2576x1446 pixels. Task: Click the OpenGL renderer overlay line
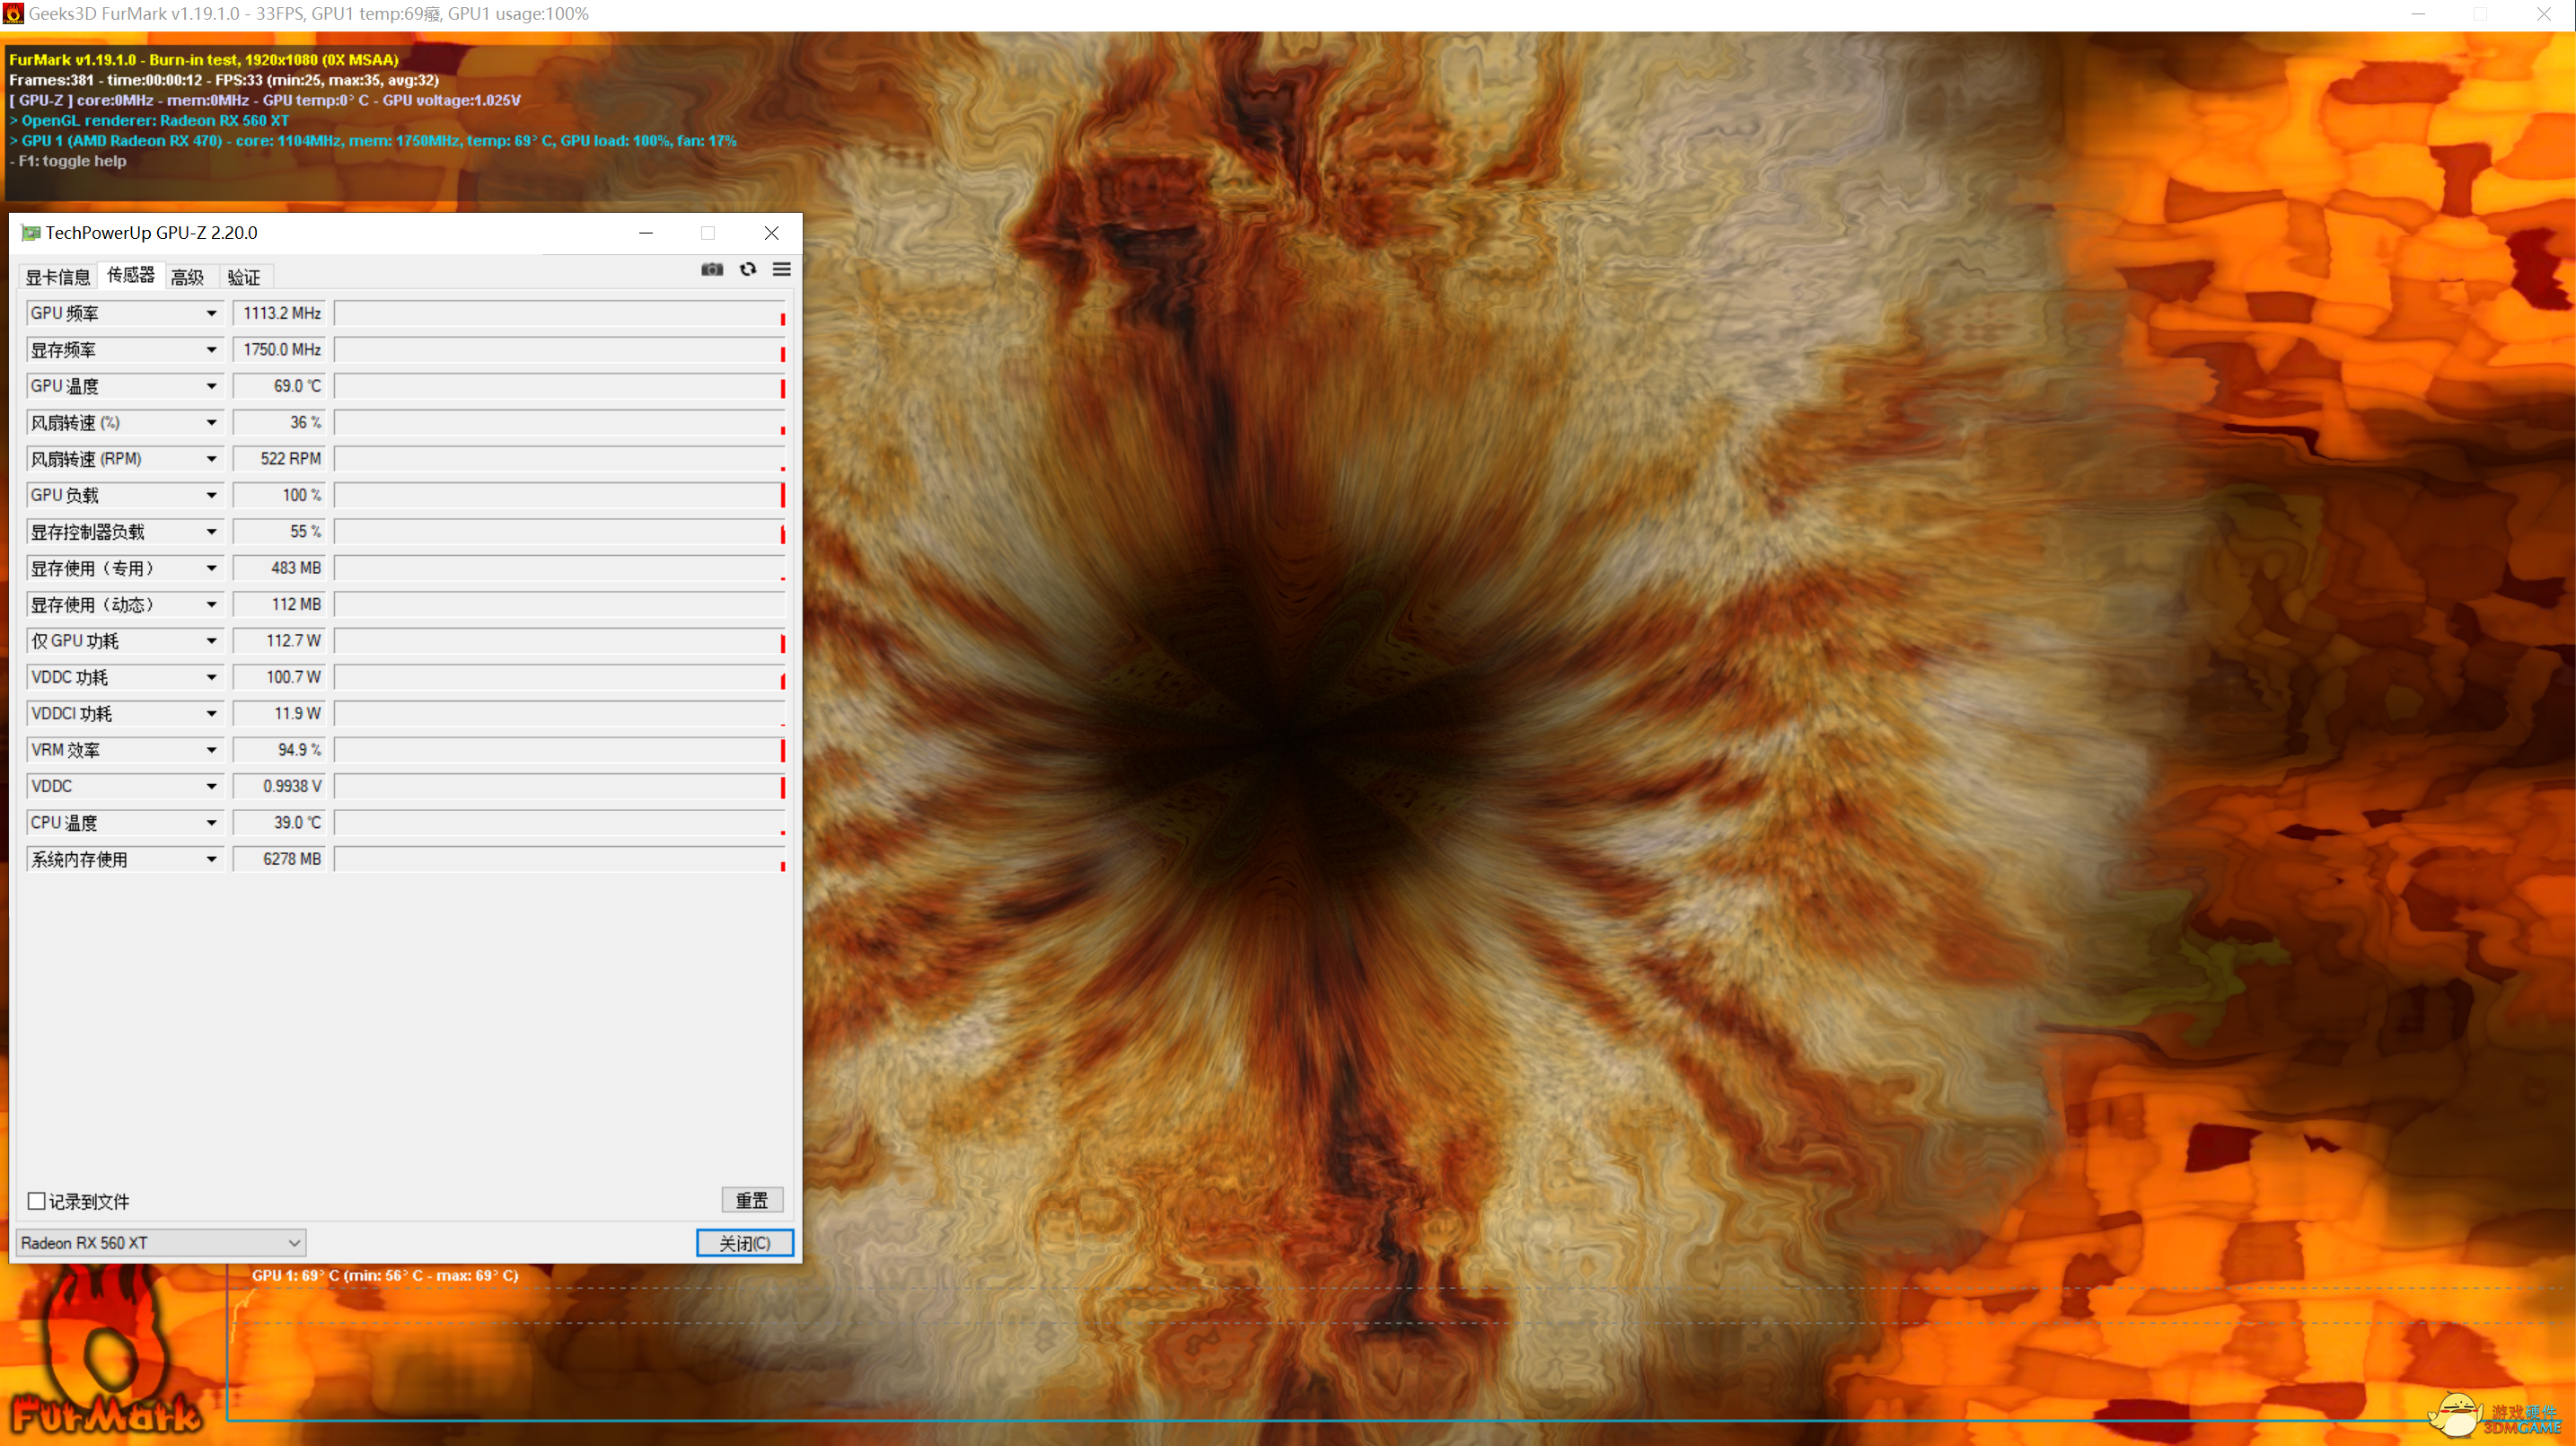coord(149,120)
